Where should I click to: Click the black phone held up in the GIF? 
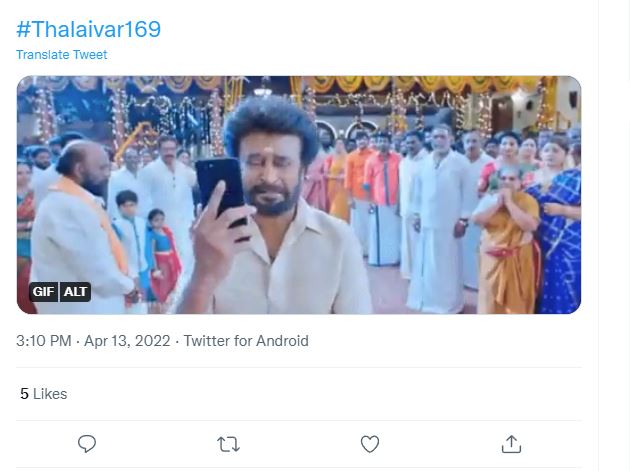218,190
